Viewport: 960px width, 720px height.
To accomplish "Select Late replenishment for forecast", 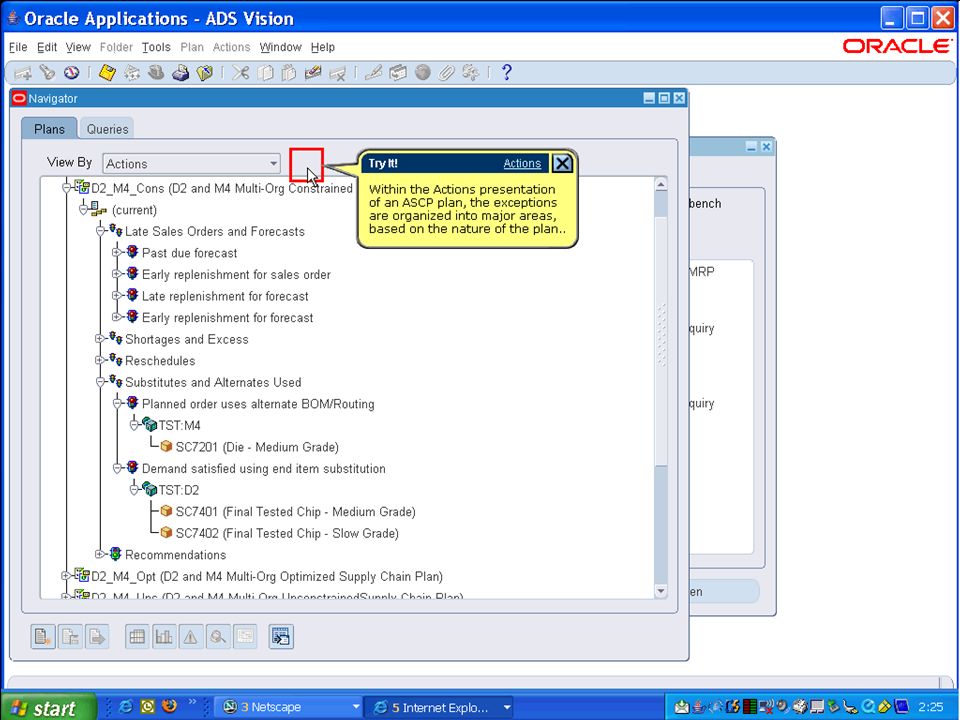I will click(225, 296).
